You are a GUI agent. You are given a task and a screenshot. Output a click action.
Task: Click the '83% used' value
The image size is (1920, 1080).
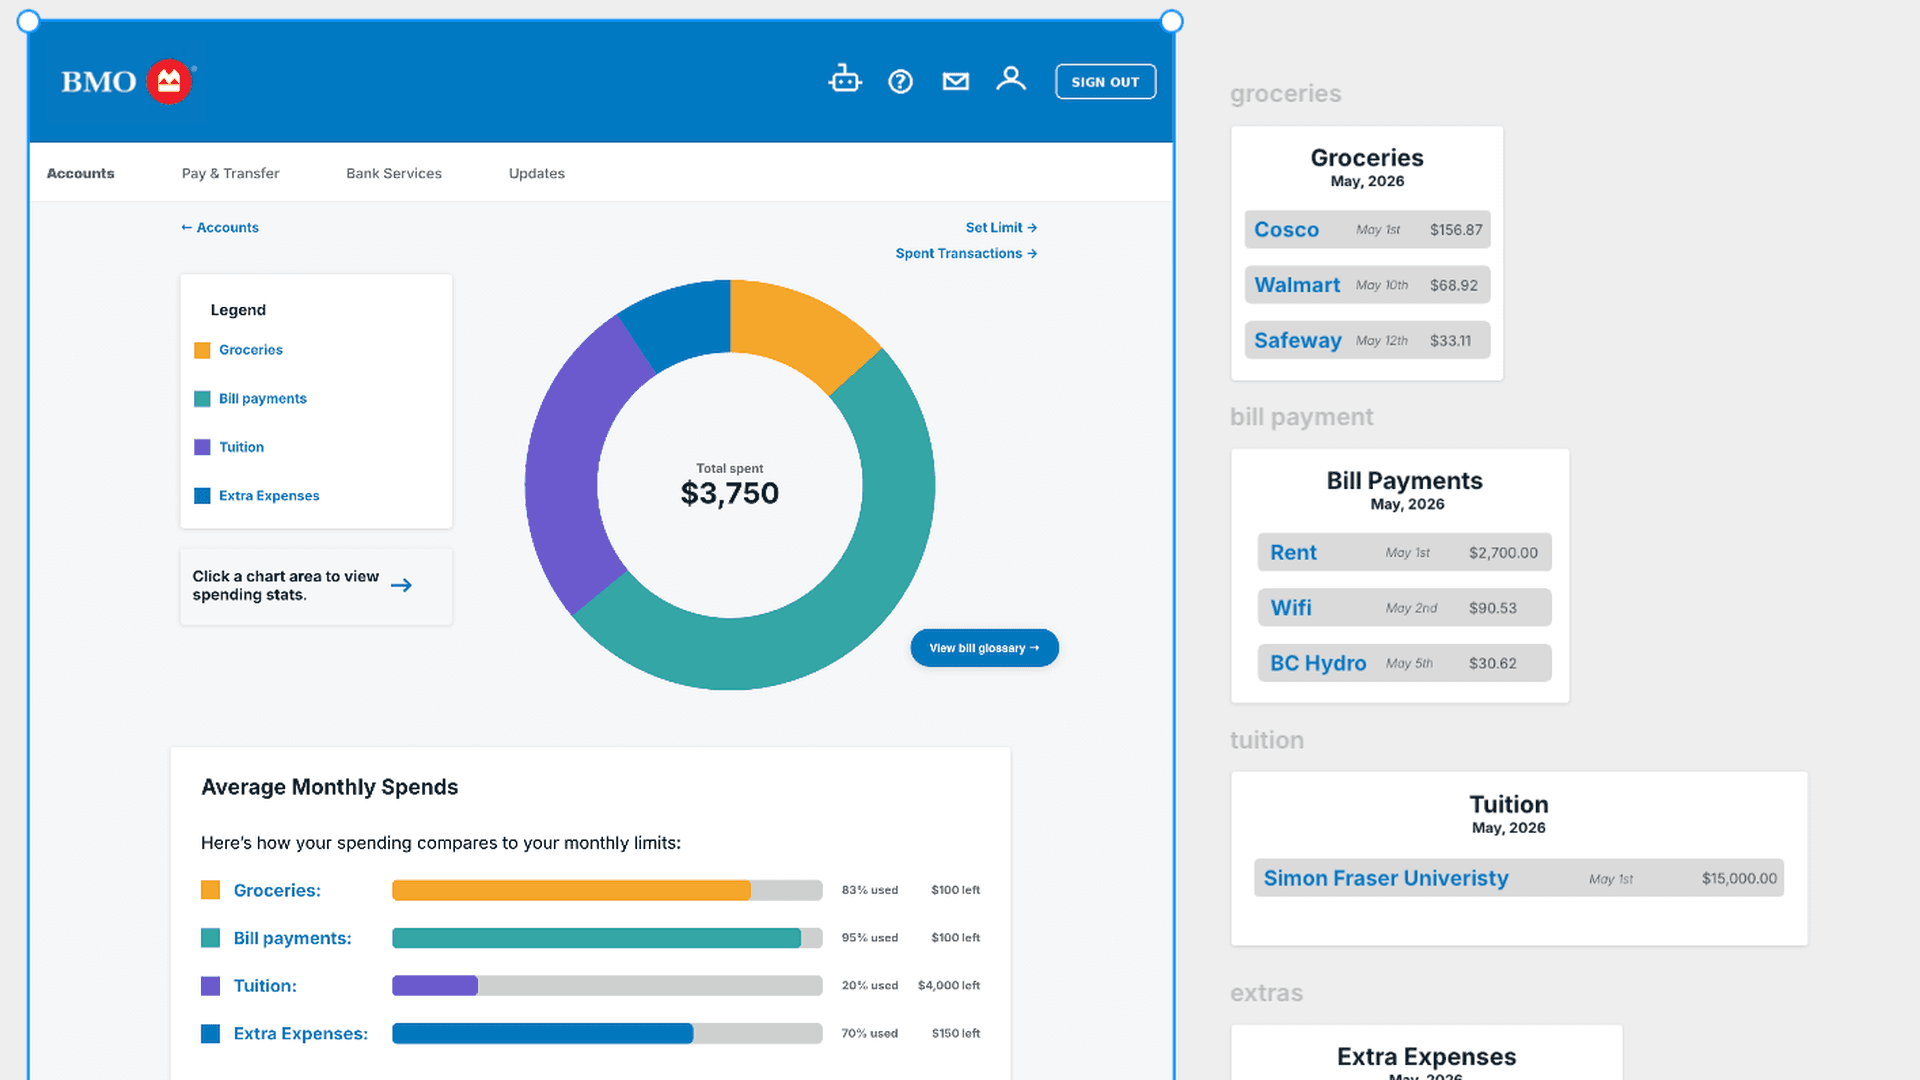[869, 890]
